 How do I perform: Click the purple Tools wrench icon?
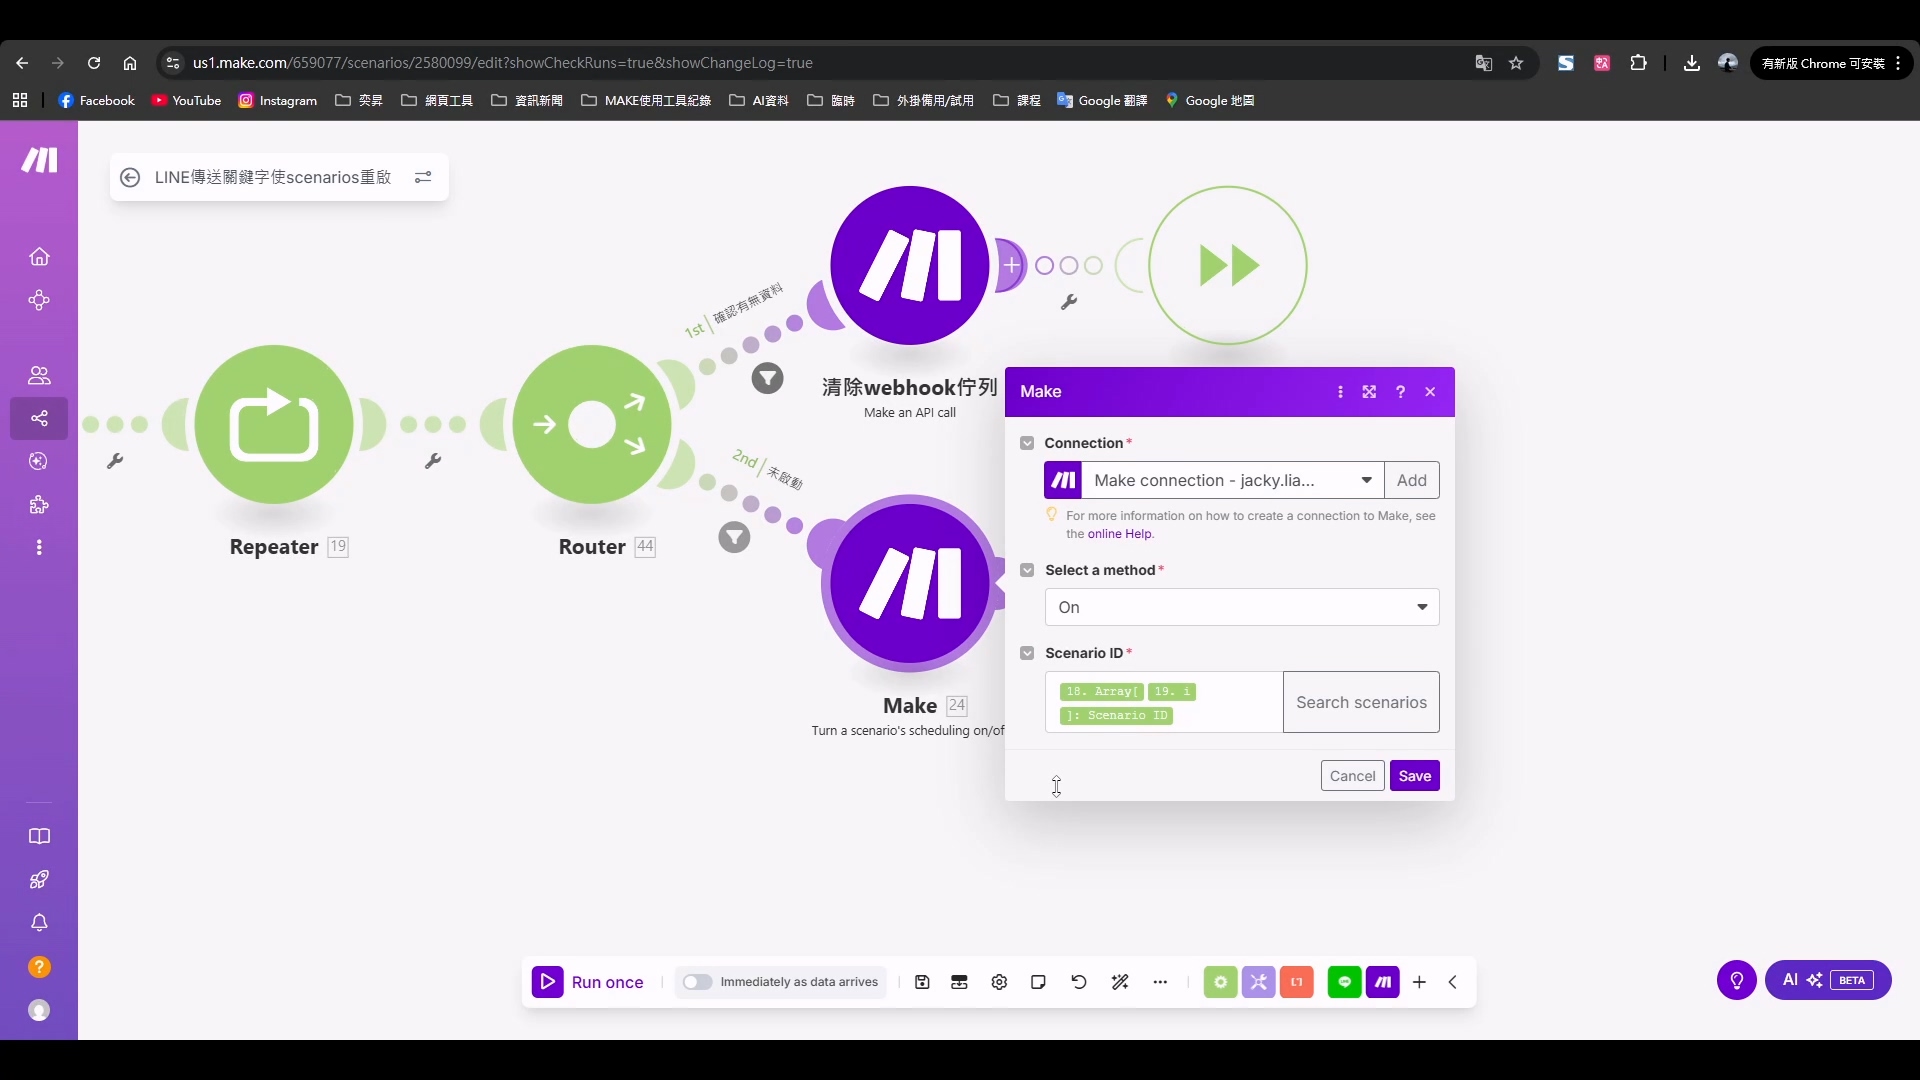click(1258, 982)
